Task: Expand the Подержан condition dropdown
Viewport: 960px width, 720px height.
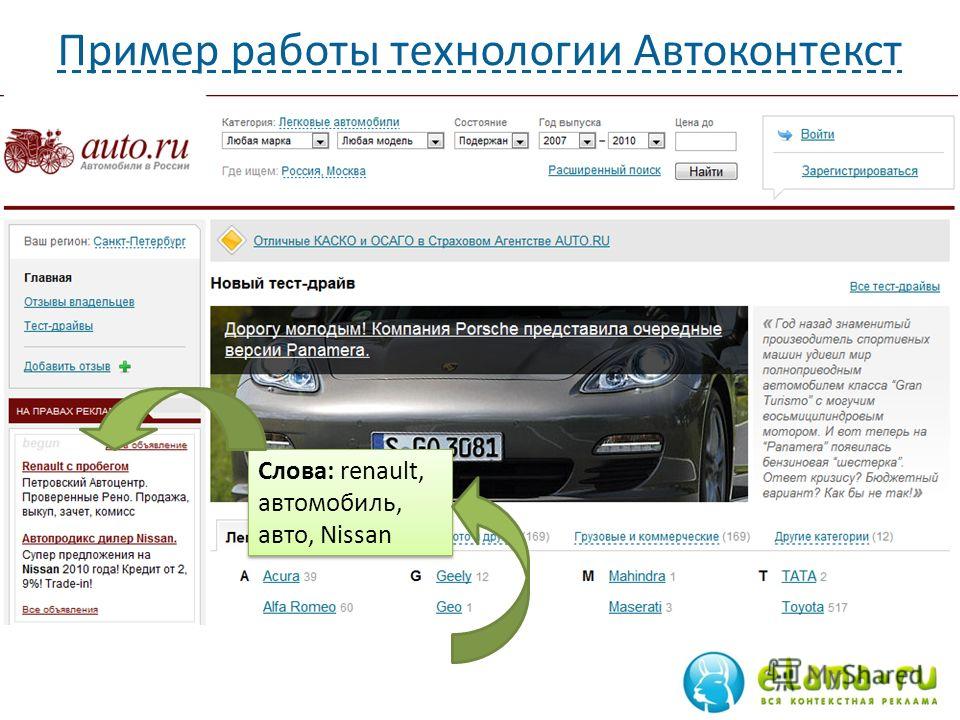Action: 491,141
